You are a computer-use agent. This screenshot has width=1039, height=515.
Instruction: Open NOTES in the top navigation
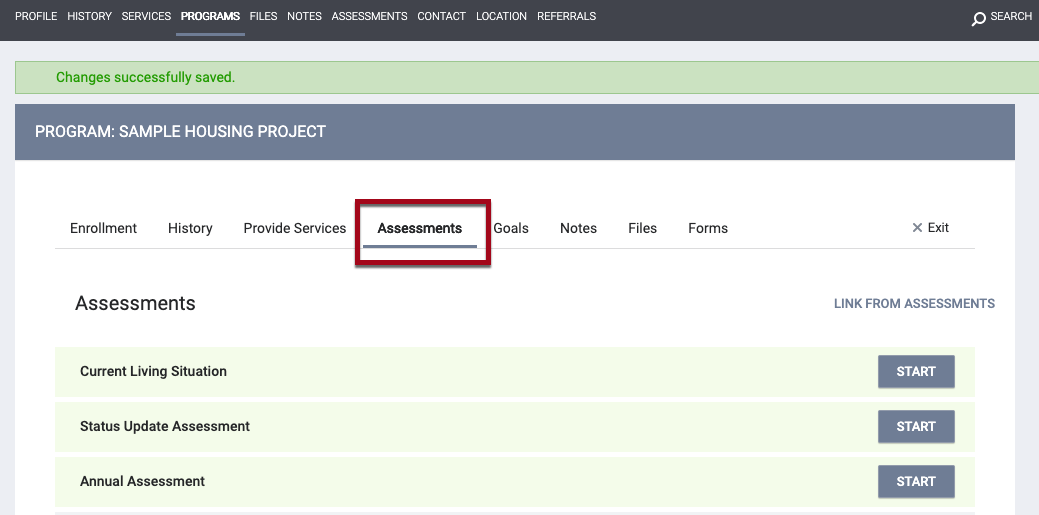(x=304, y=16)
